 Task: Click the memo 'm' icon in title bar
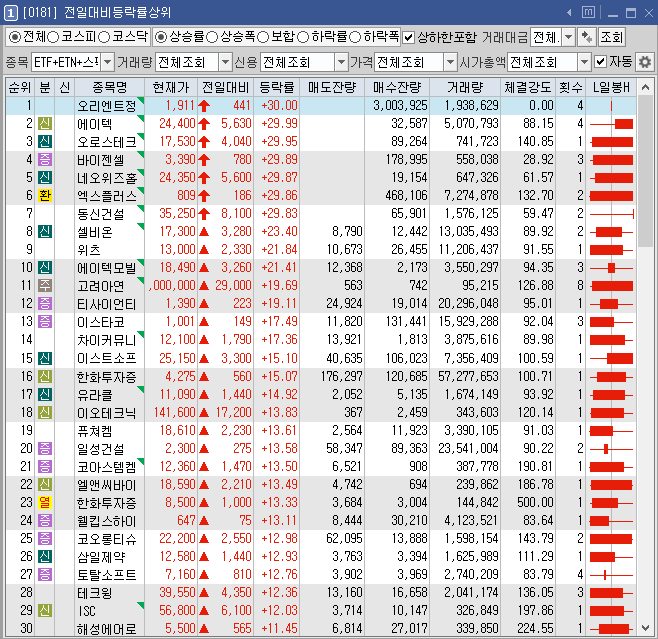[x=588, y=12]
